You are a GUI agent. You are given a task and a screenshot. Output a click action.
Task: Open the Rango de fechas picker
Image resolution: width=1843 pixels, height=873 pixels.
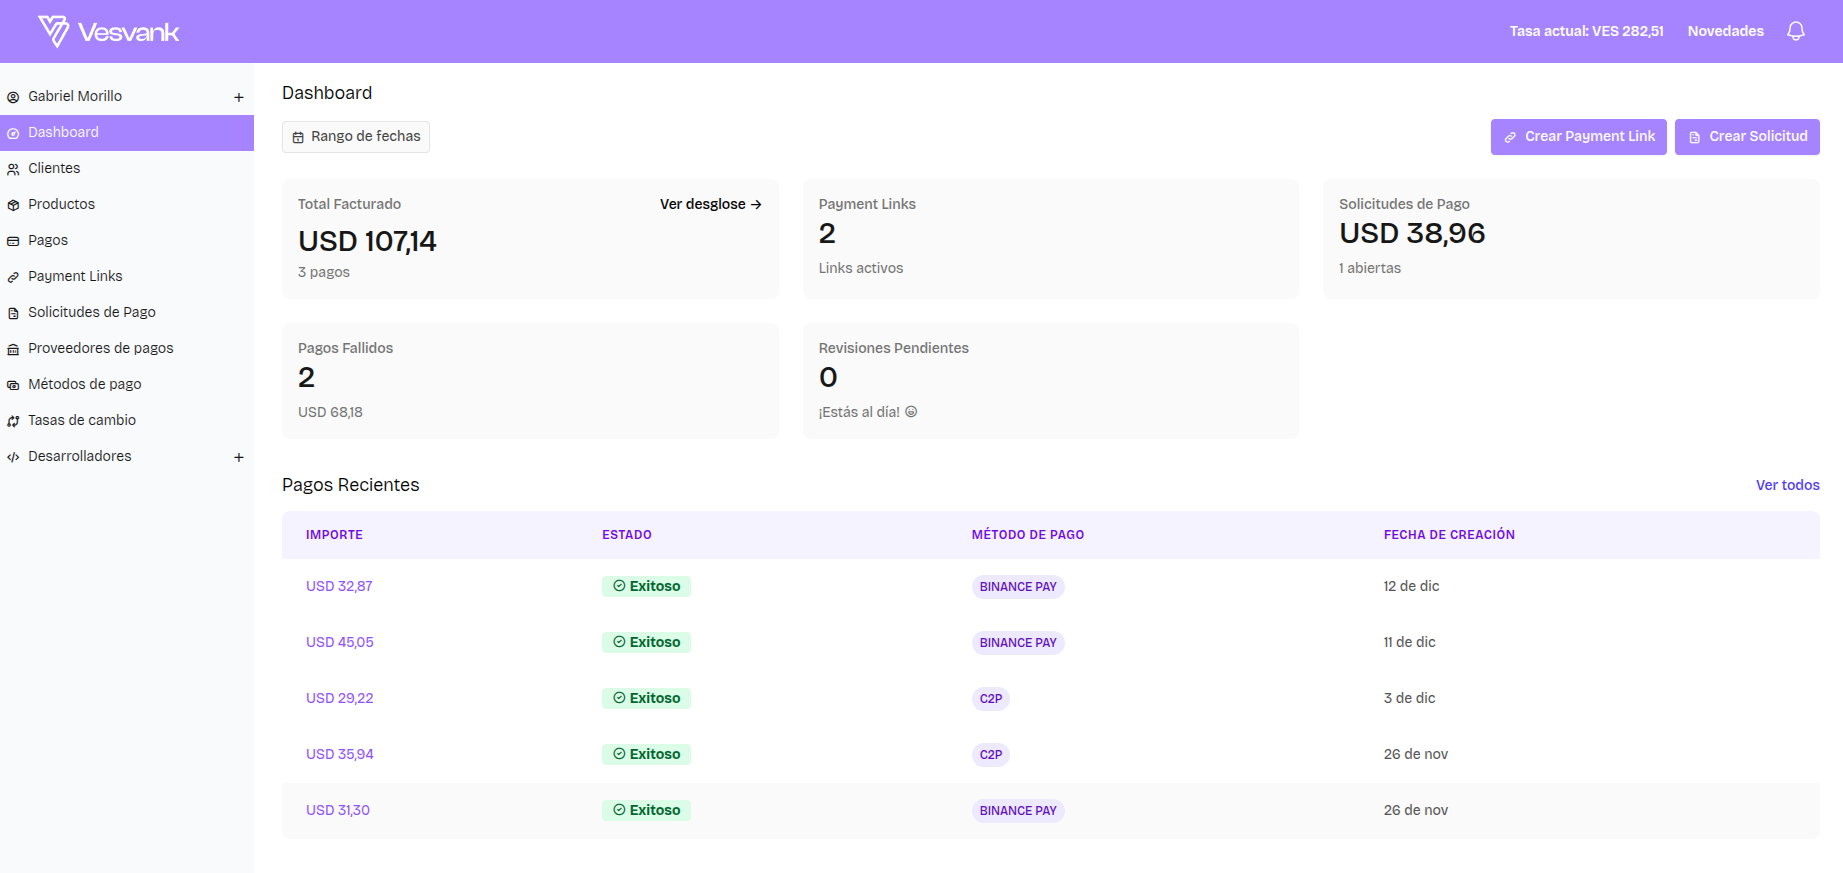(356, 136)
